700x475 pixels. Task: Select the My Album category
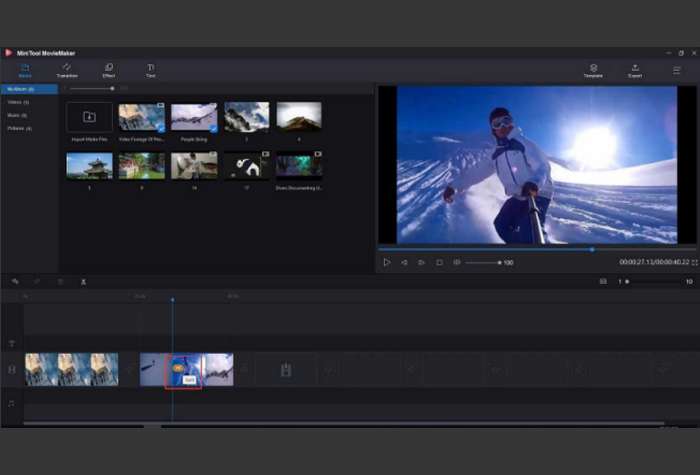pos(29,89)
